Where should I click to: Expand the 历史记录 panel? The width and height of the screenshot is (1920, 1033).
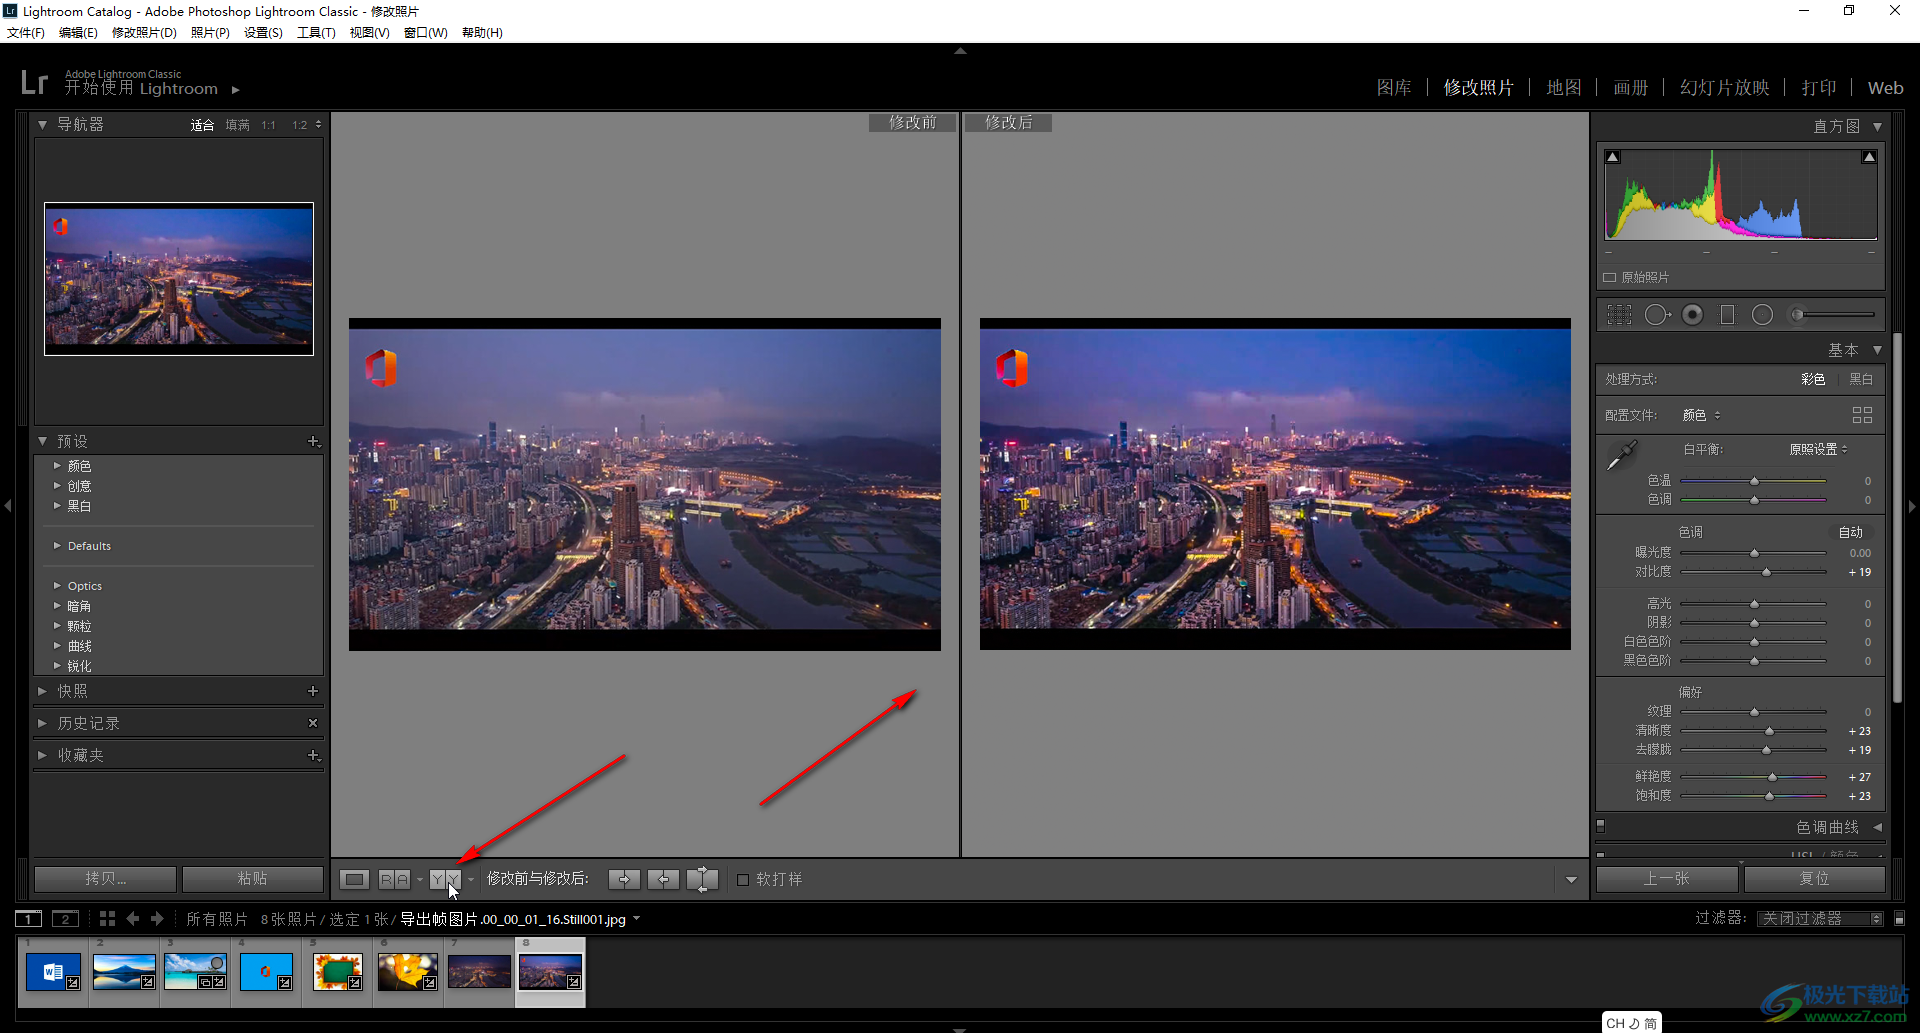pos(42,723)
